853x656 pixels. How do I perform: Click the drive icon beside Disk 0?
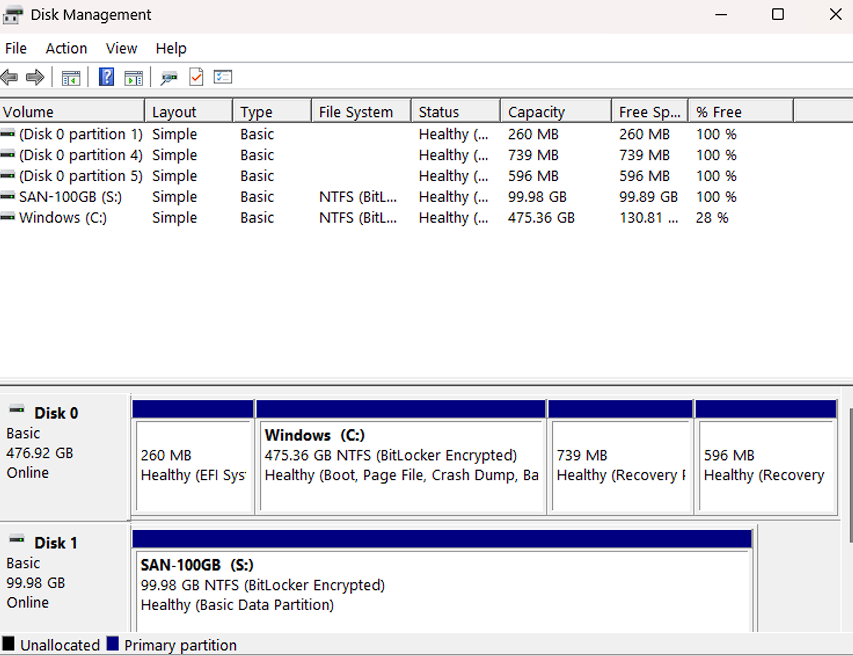coord(15,411)
